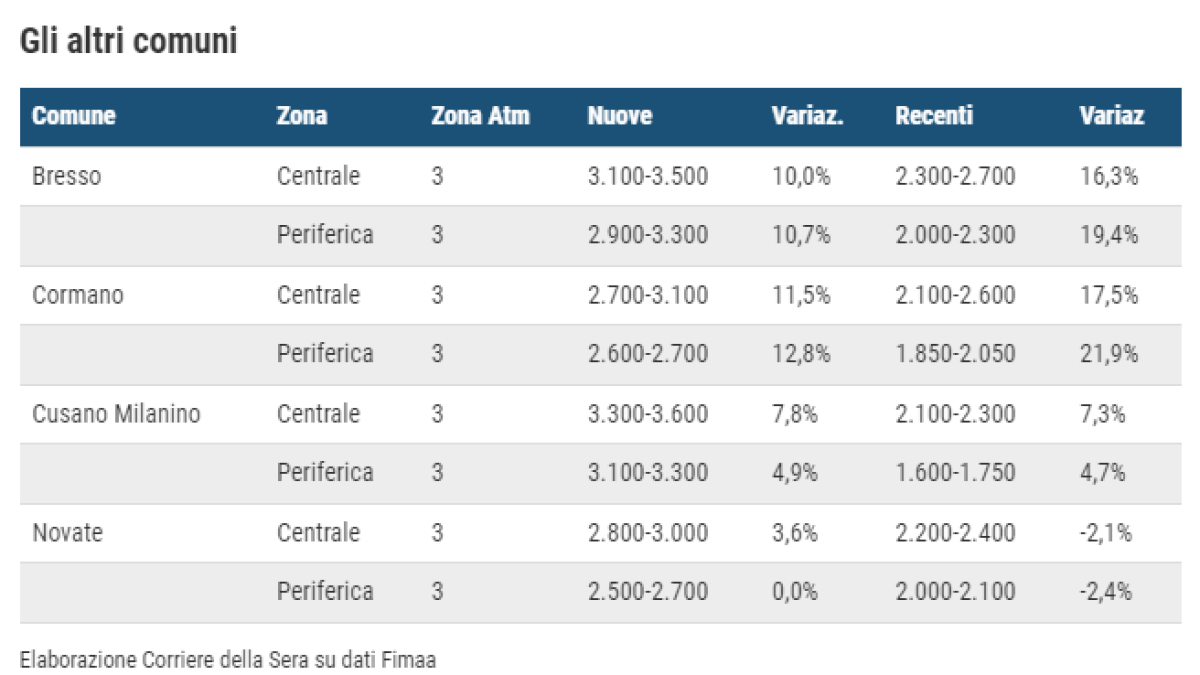Image resolution: width=1200 pixels, height=675 pixels.
Task: Select the 1.850-2.050 recent price cell
Action: [955, 354]
